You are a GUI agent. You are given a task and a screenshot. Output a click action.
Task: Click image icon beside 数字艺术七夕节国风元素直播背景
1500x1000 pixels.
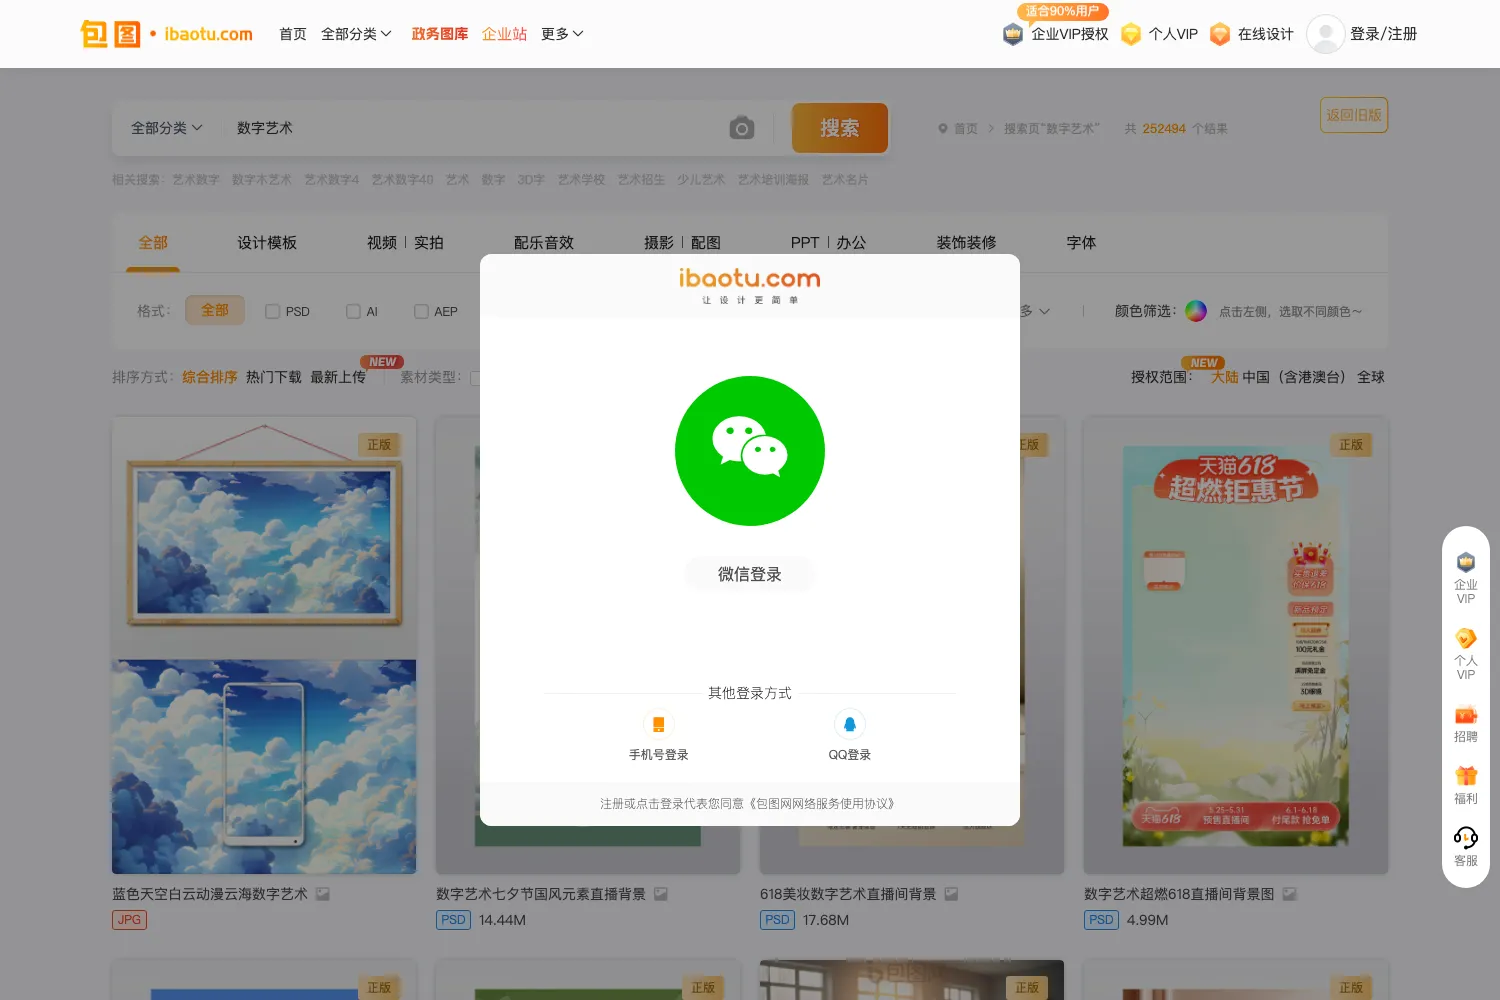click(661, 894)
